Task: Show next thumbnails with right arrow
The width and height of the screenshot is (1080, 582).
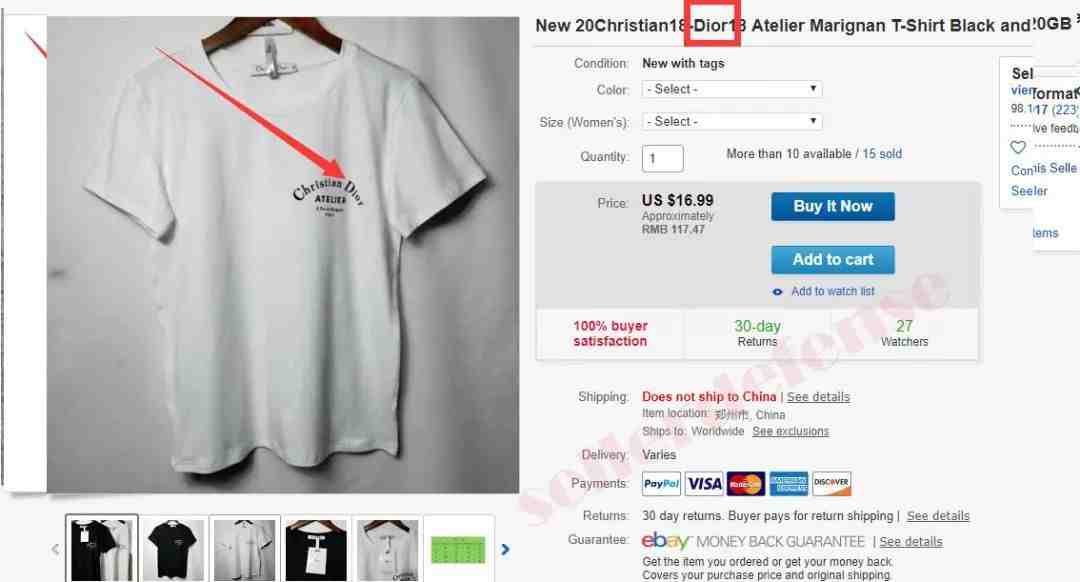Action: point(506,549)
